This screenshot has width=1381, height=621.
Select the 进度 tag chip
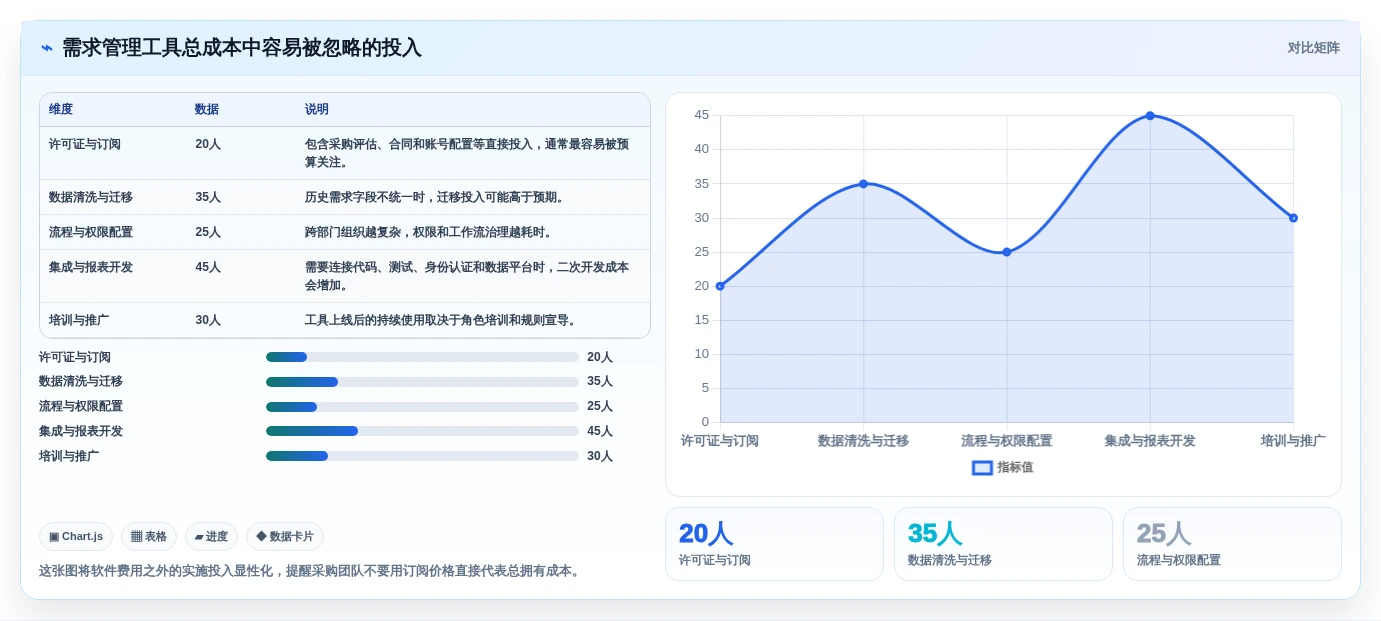tap(211, 536)
